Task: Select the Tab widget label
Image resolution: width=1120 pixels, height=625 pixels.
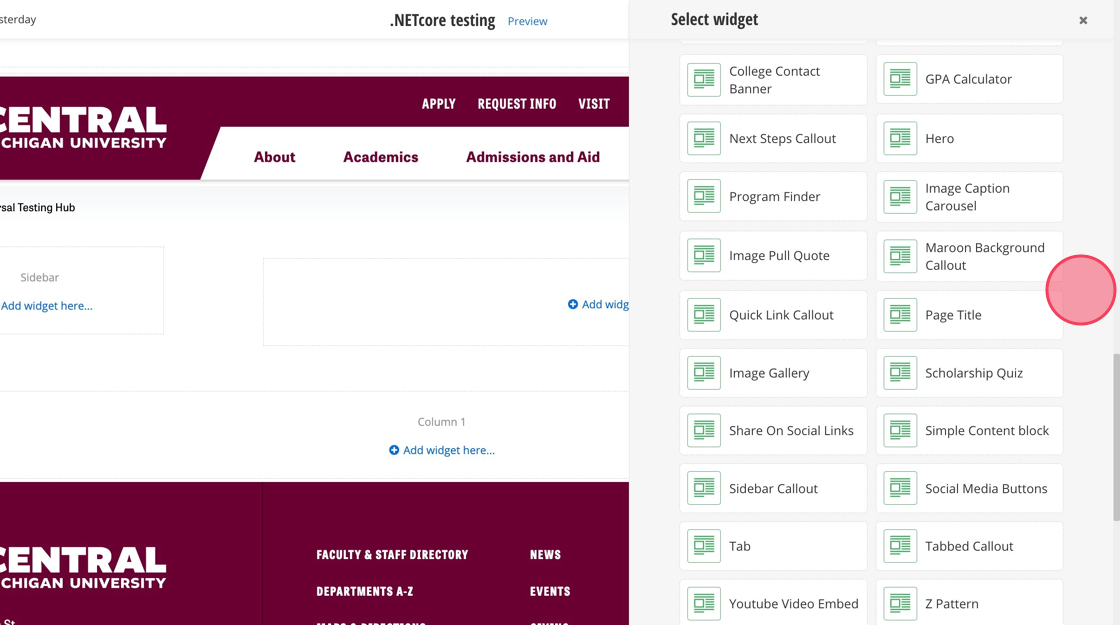Action: (x=739, y=546)
